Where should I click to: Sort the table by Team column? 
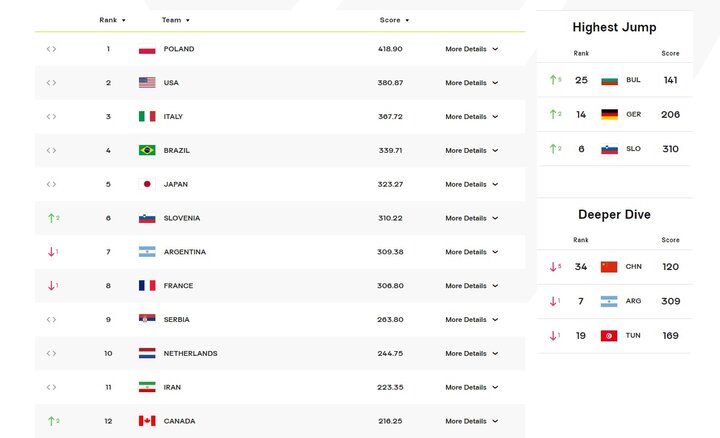(175, 20)
